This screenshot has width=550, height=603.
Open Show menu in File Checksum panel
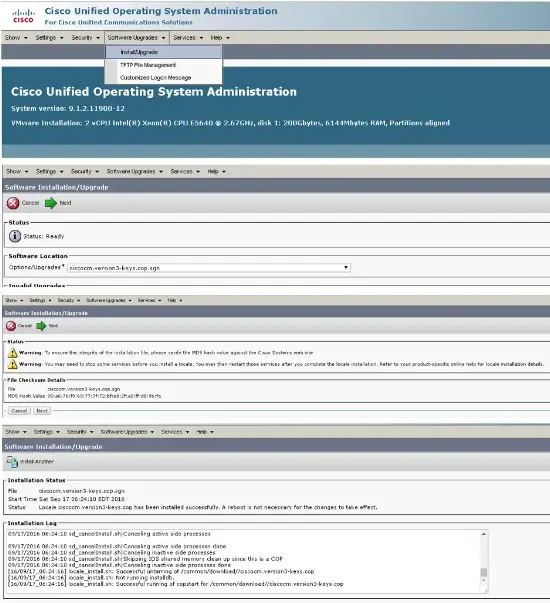click(x=14, y=300)
